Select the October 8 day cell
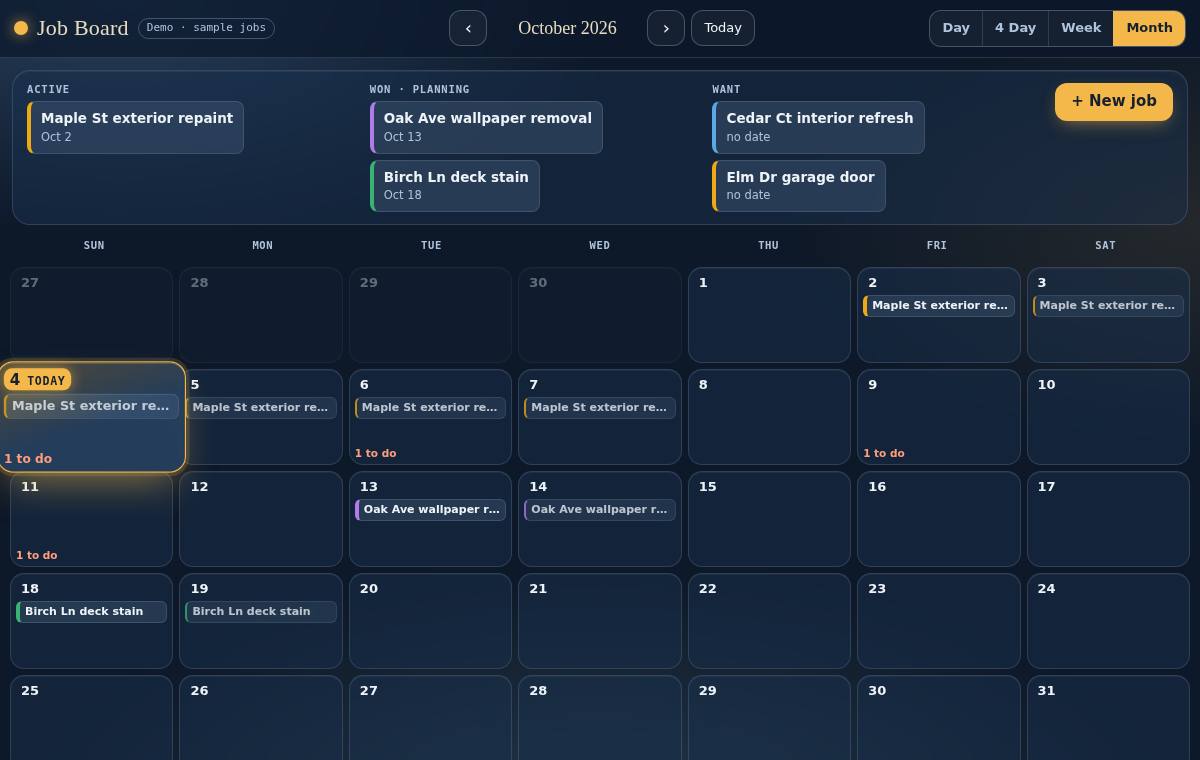This screenshot has height=760, width=1200. [x=769, y=417]
